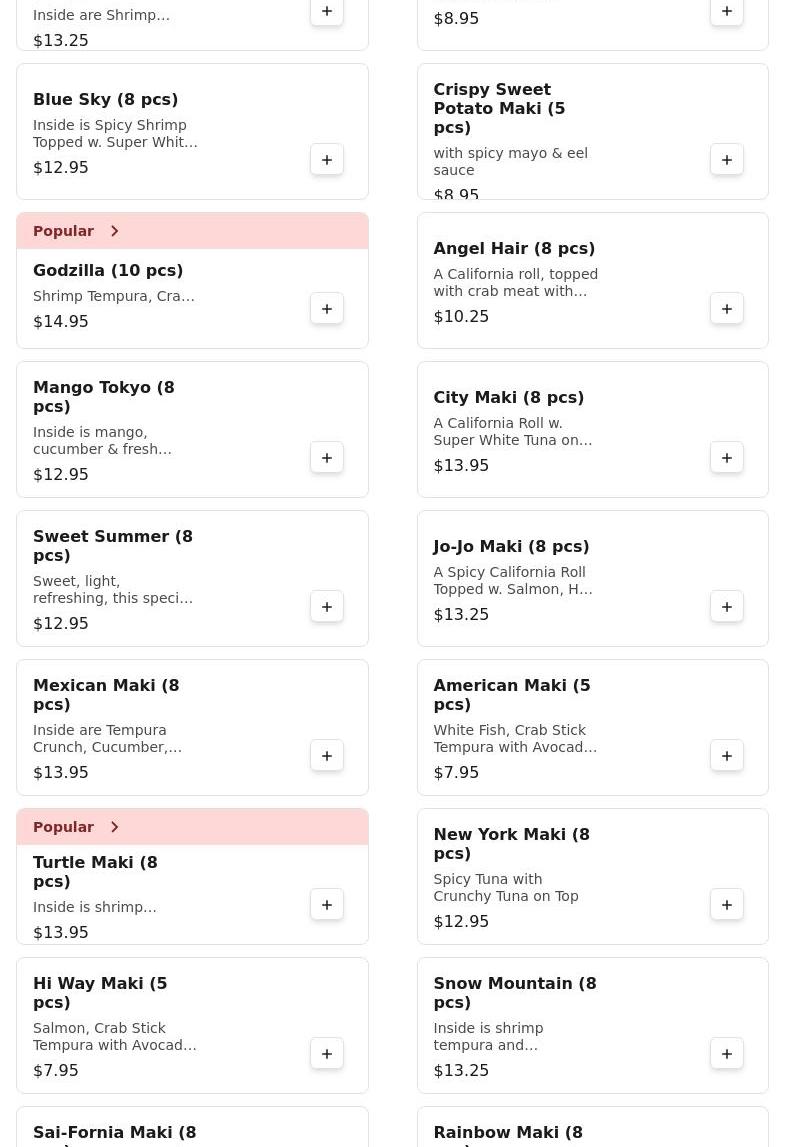Add Mexican Maki to cart
The height and width of the screenshot is (1147, 785).
click(x=327, y=756)
